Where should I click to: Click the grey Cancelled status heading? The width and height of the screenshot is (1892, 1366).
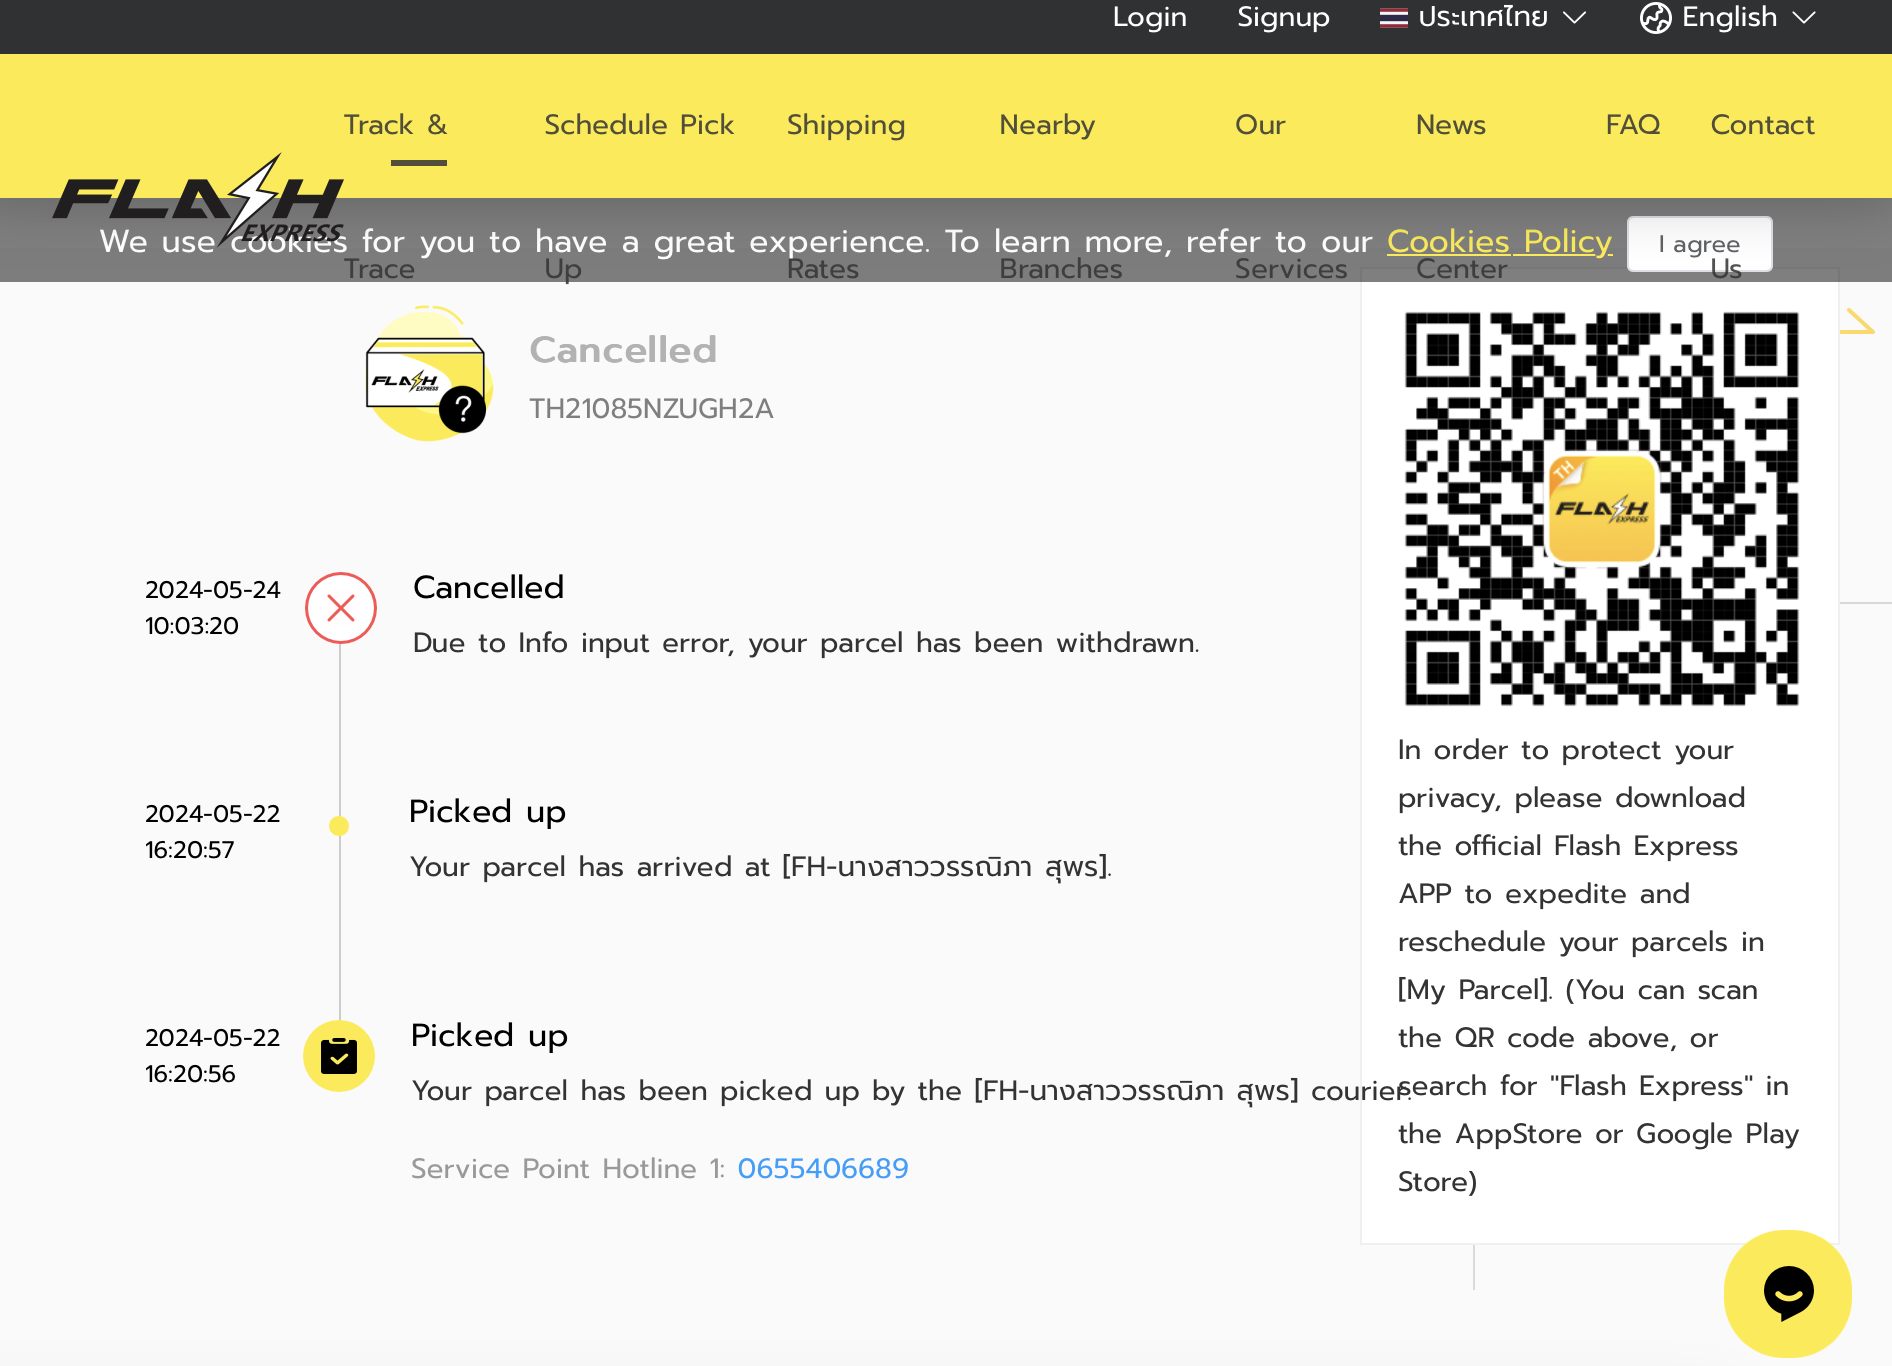(623, 350)
